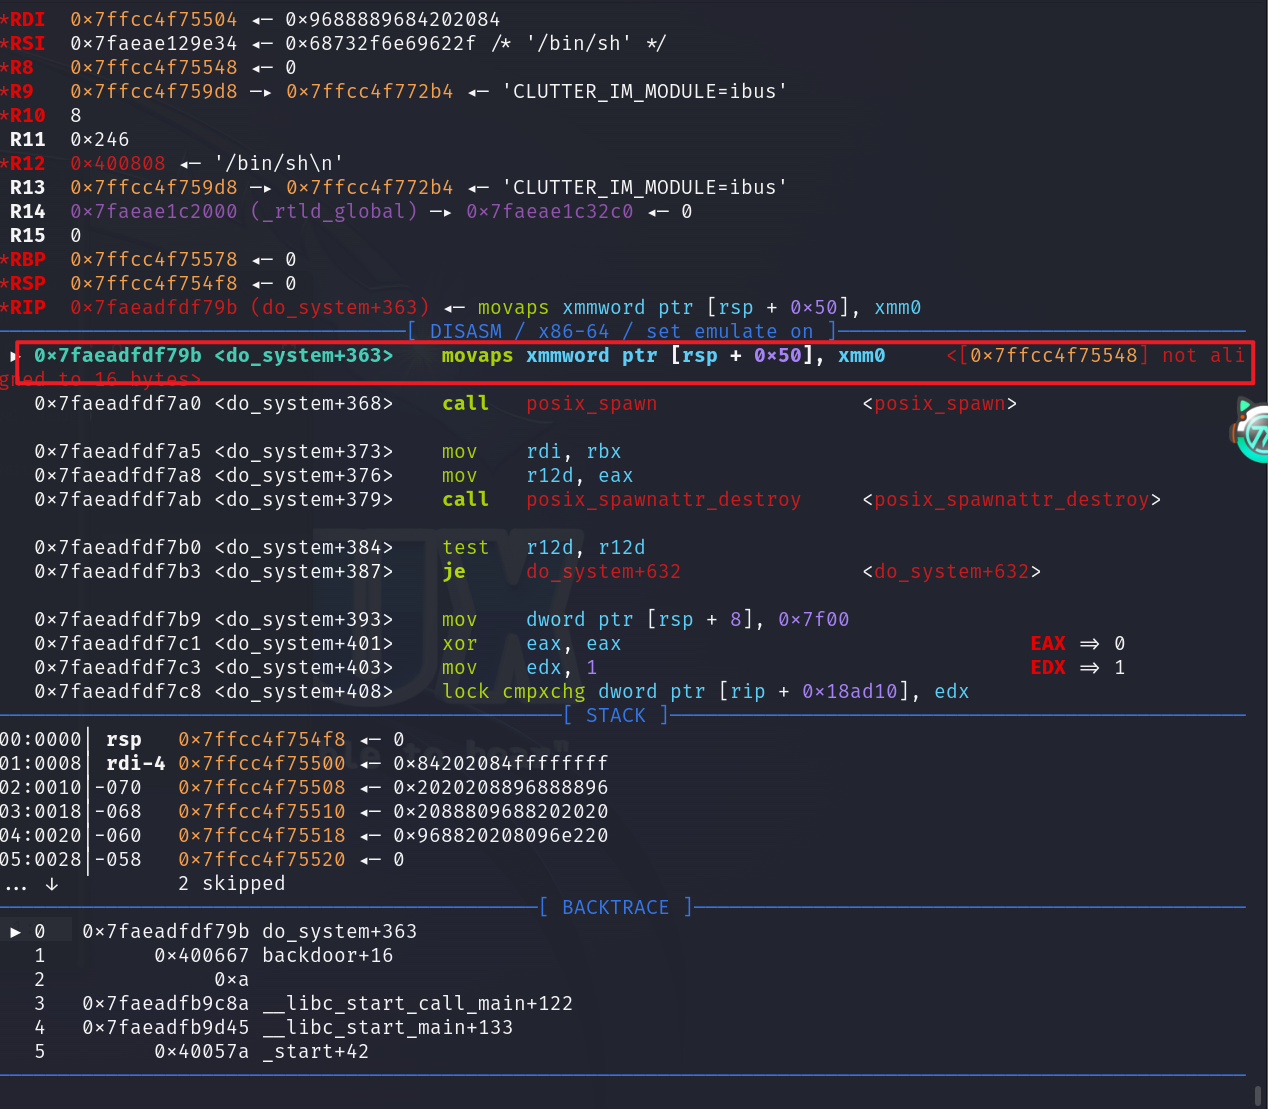This screenshot has width=1268, height=1109.
Task: Click stack address 0x7ffcc4f75520
Action: coord(262,859)
